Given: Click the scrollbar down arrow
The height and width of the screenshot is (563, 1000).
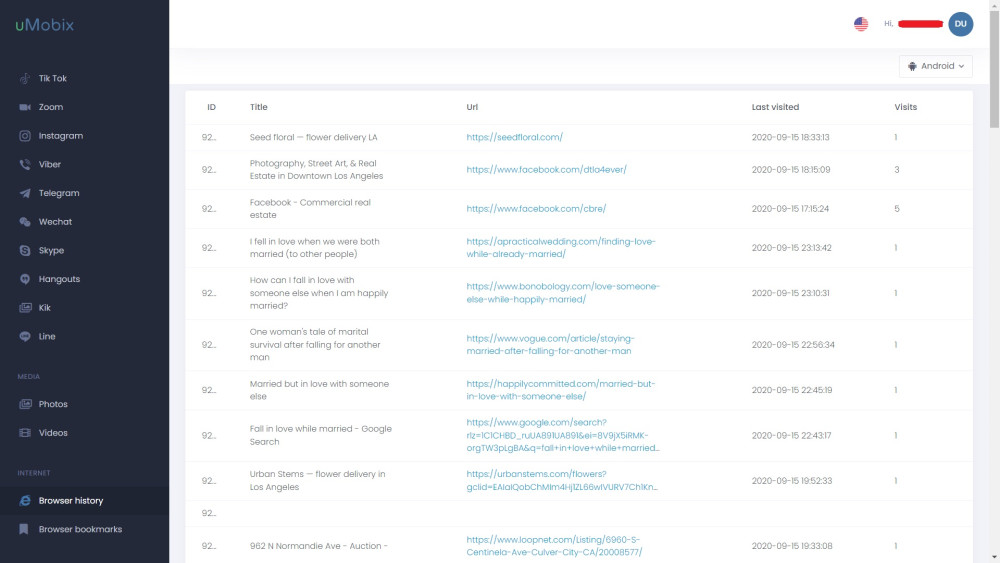Looking at the screenshot, I should (x=994, y=558).
